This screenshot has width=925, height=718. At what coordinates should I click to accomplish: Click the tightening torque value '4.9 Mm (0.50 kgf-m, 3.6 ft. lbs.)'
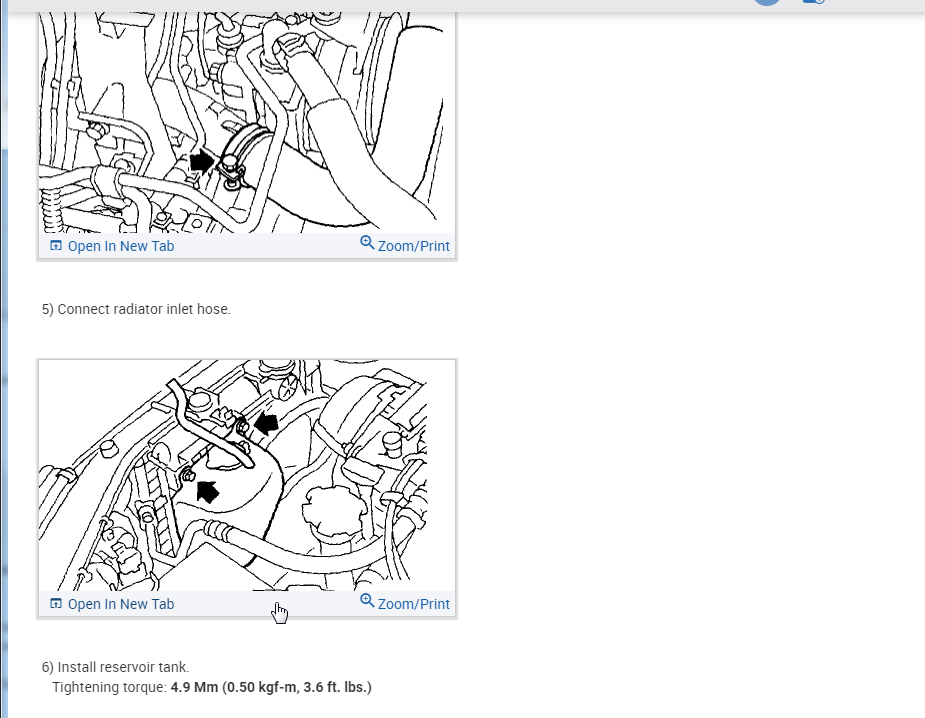pos(271,687)
